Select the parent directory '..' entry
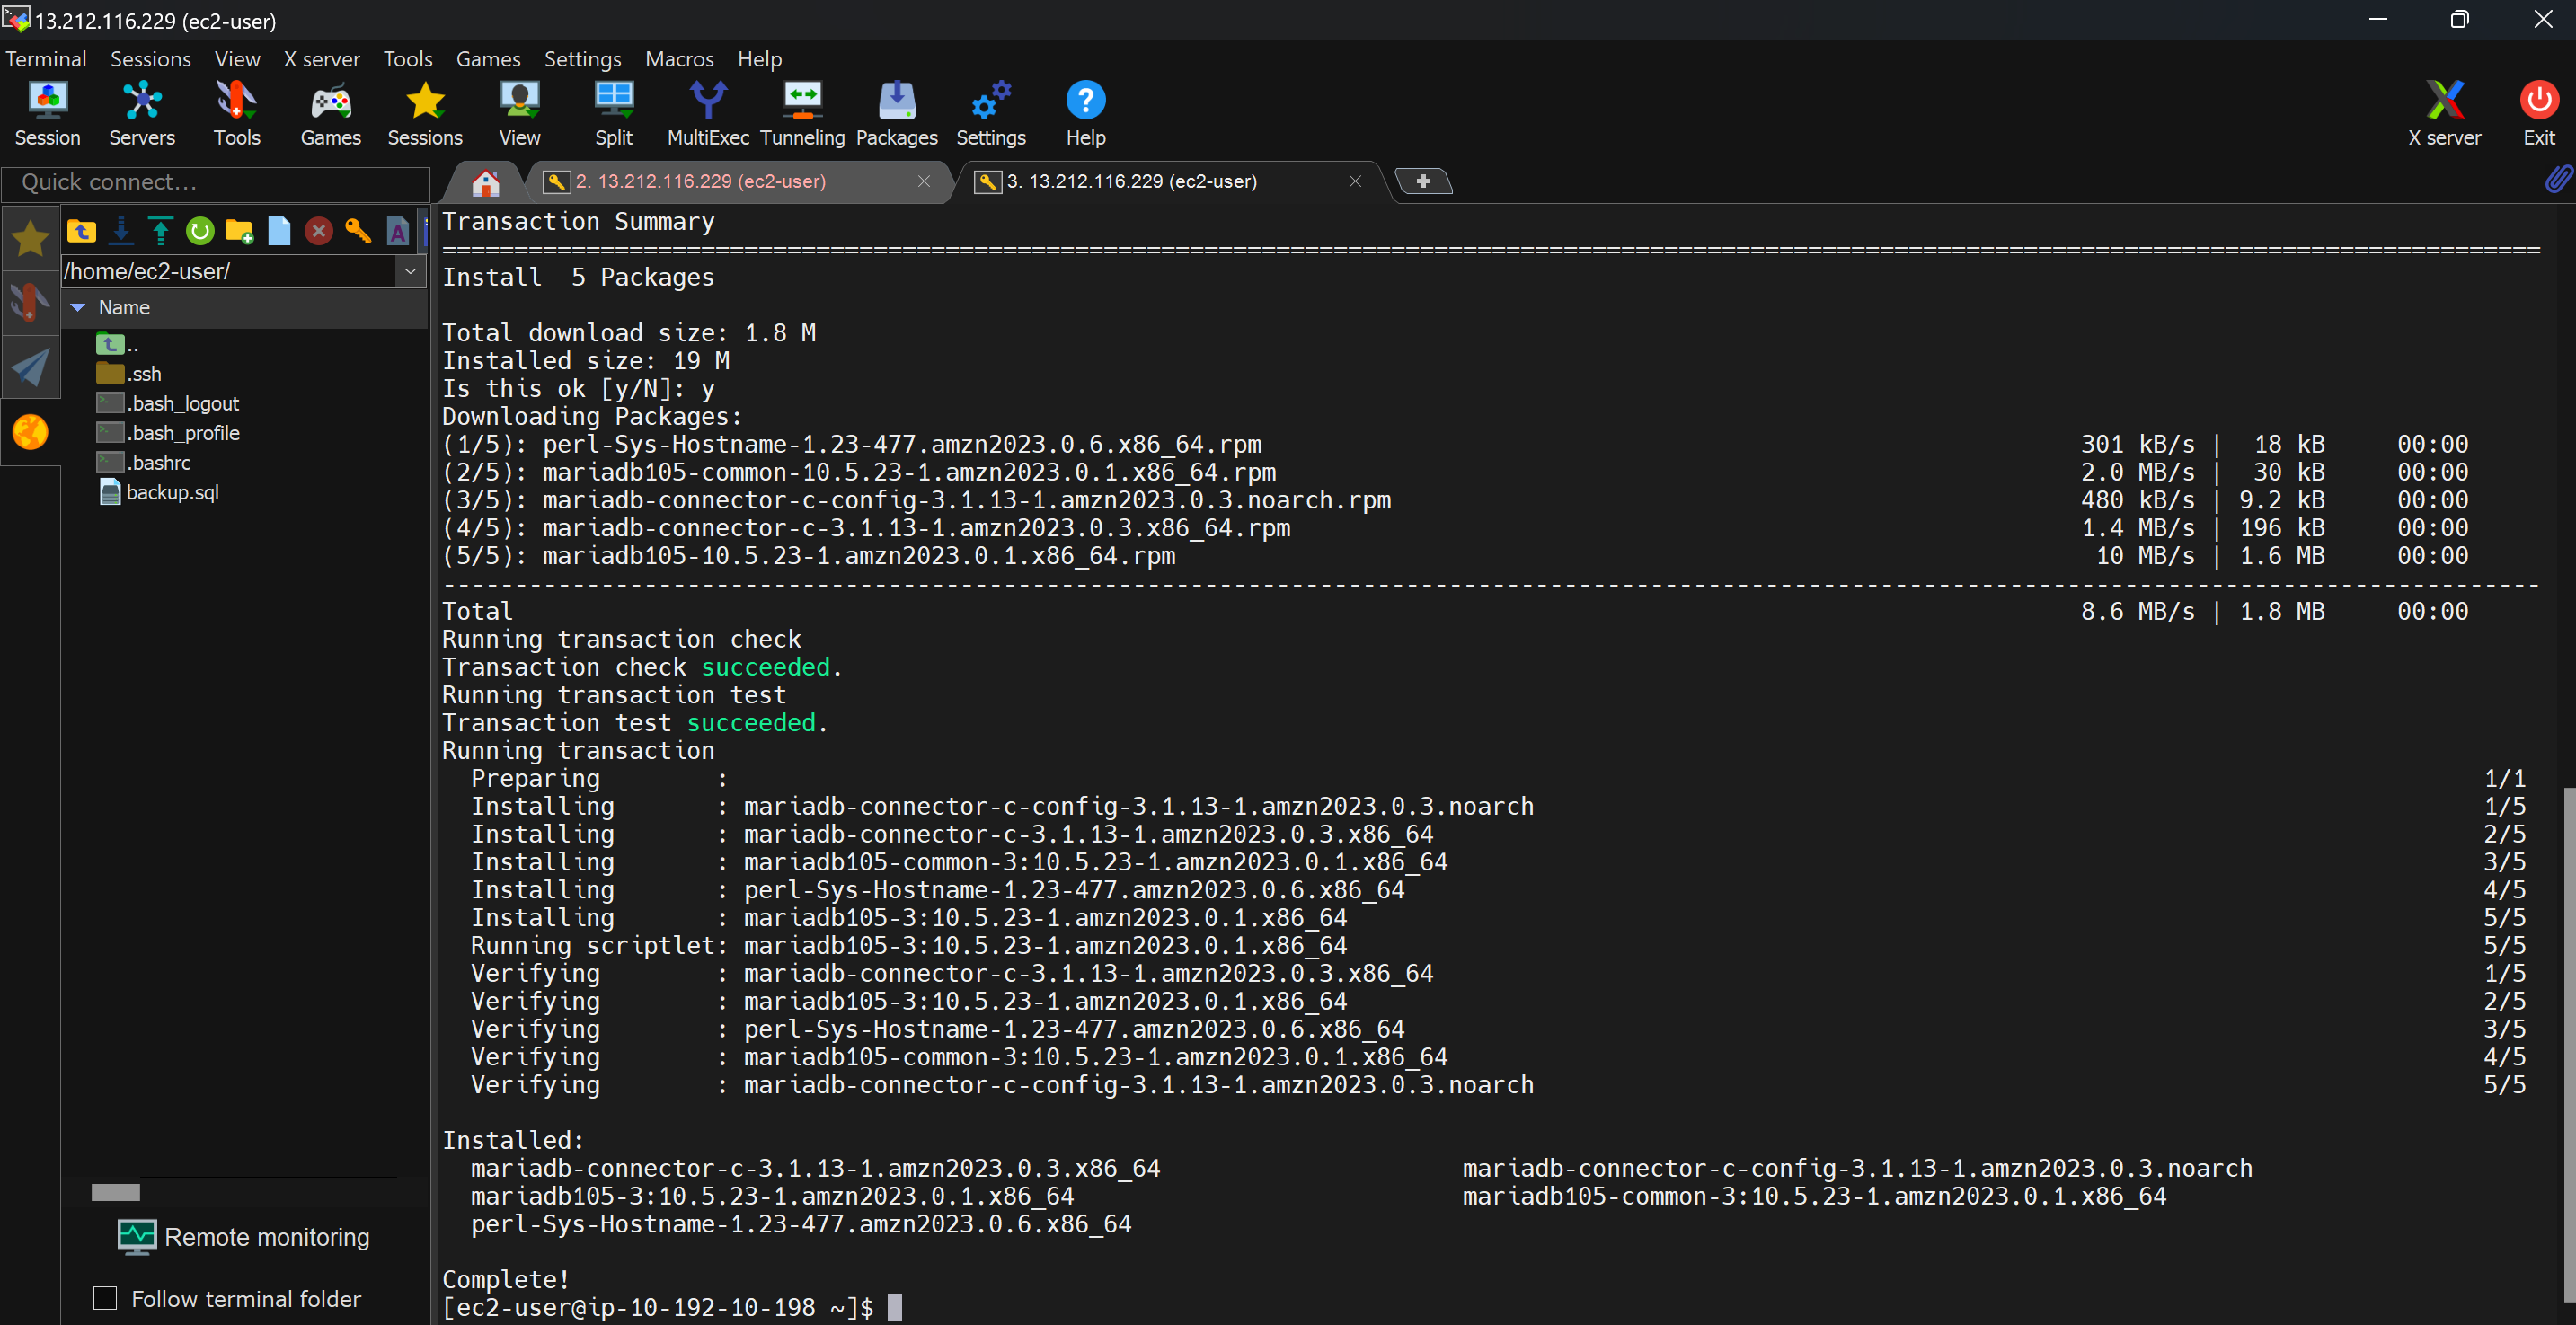The width and height of the screenshot is (2576, 1325). (117, 344)
